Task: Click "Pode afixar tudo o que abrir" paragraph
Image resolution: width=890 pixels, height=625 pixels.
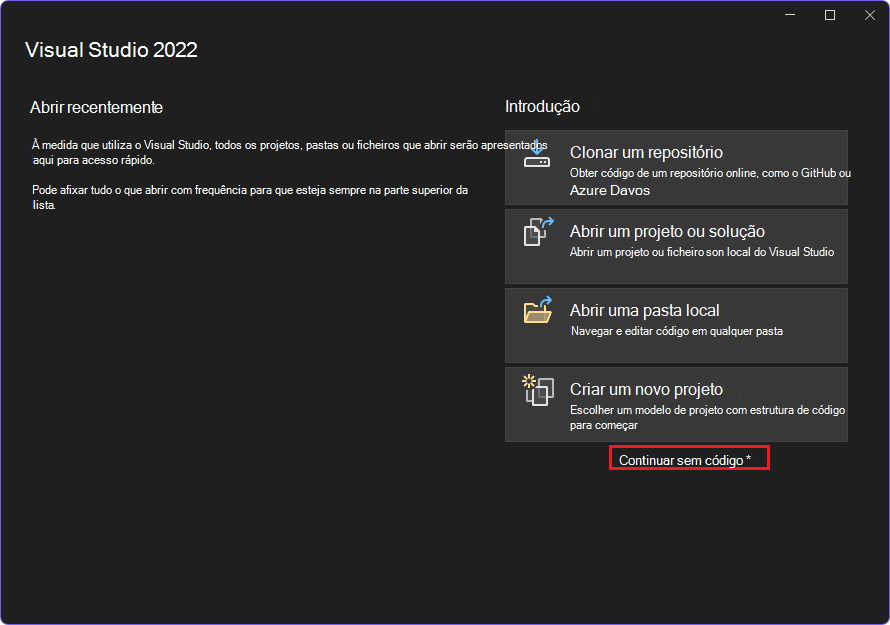Action: click(x=250, y=197)
